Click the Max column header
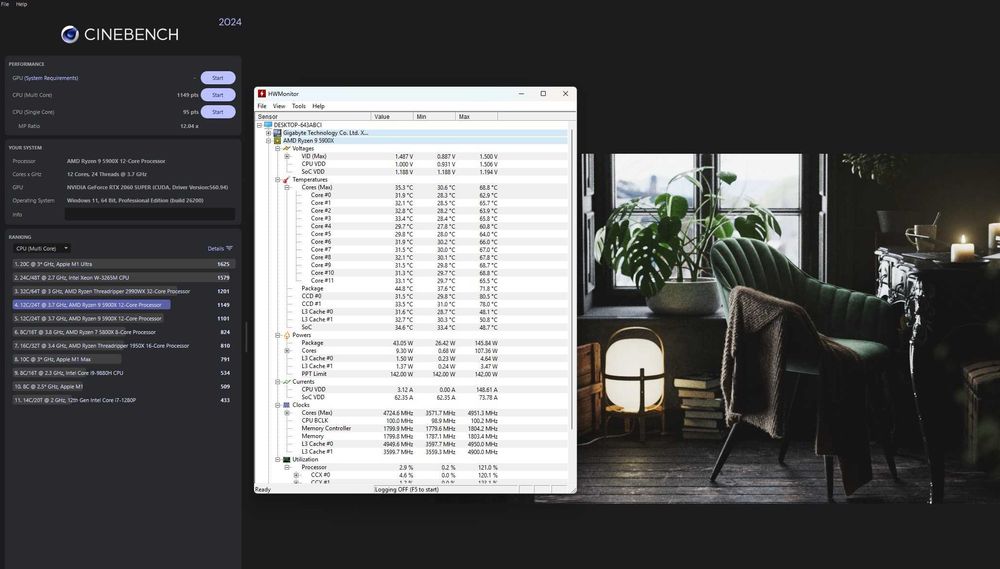 tap(476, 117)
